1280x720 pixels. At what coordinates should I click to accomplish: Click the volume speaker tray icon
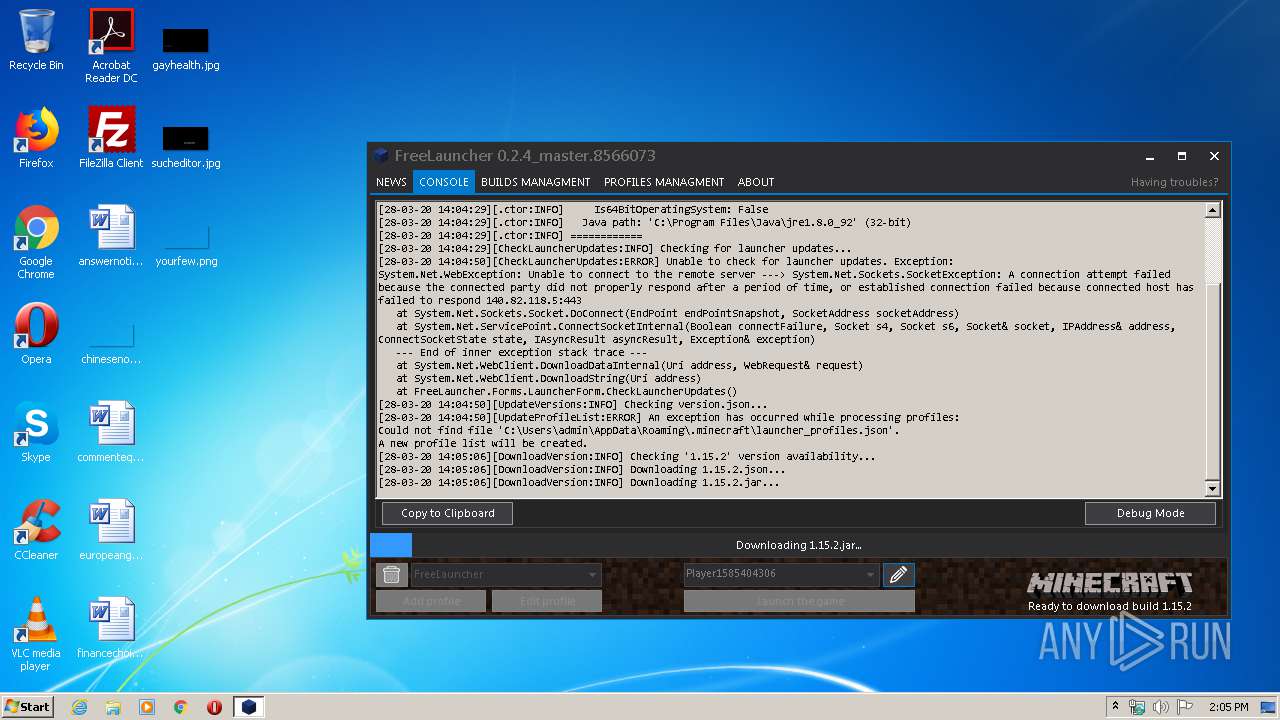coord(1161,707)
